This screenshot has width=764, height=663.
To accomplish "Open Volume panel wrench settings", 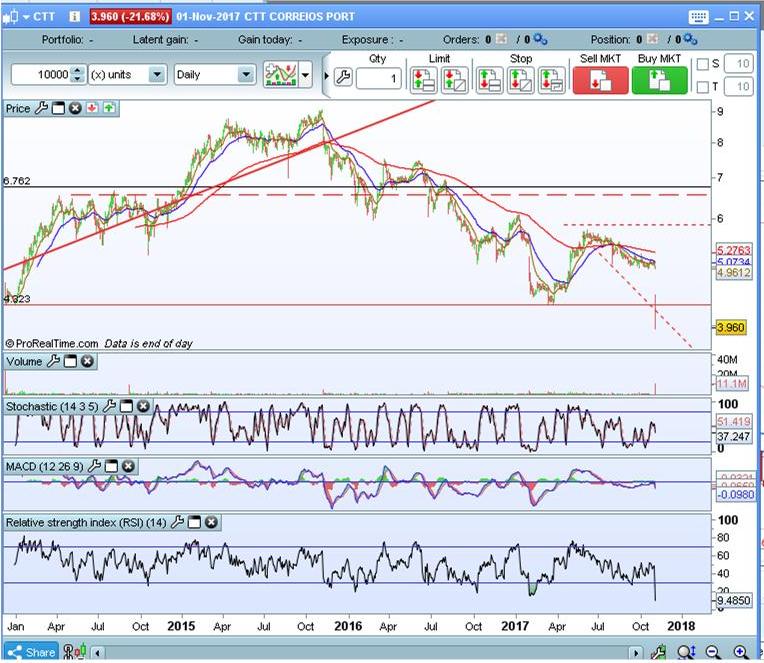I will pyautogui.click(x=53, y=361).
